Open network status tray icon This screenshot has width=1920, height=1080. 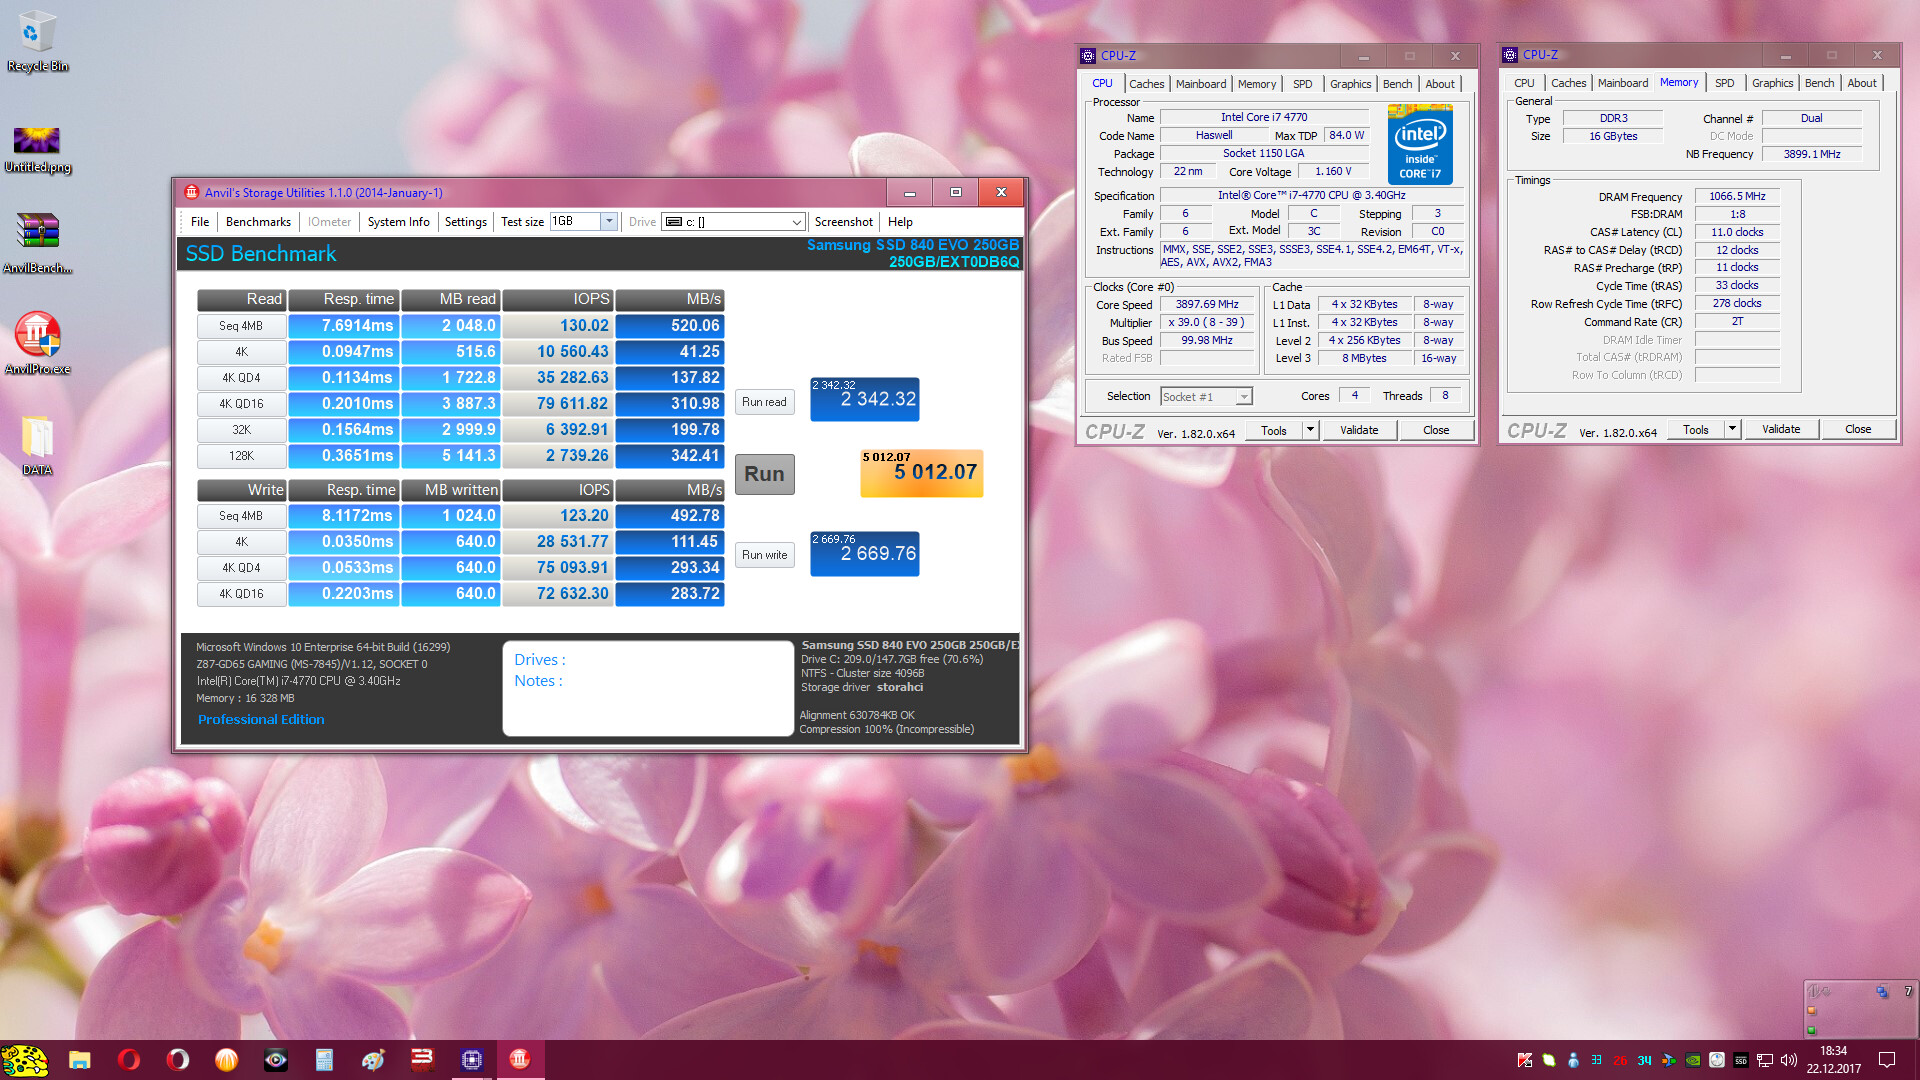coord(1765,1060)
